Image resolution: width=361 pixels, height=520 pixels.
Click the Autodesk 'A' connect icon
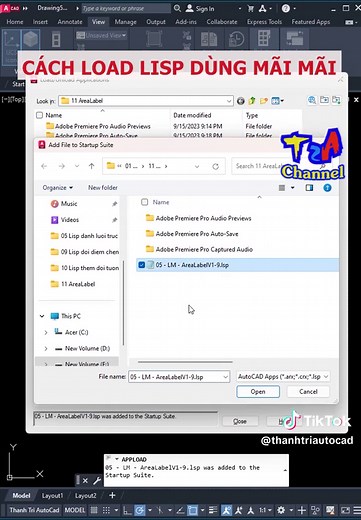263,9
